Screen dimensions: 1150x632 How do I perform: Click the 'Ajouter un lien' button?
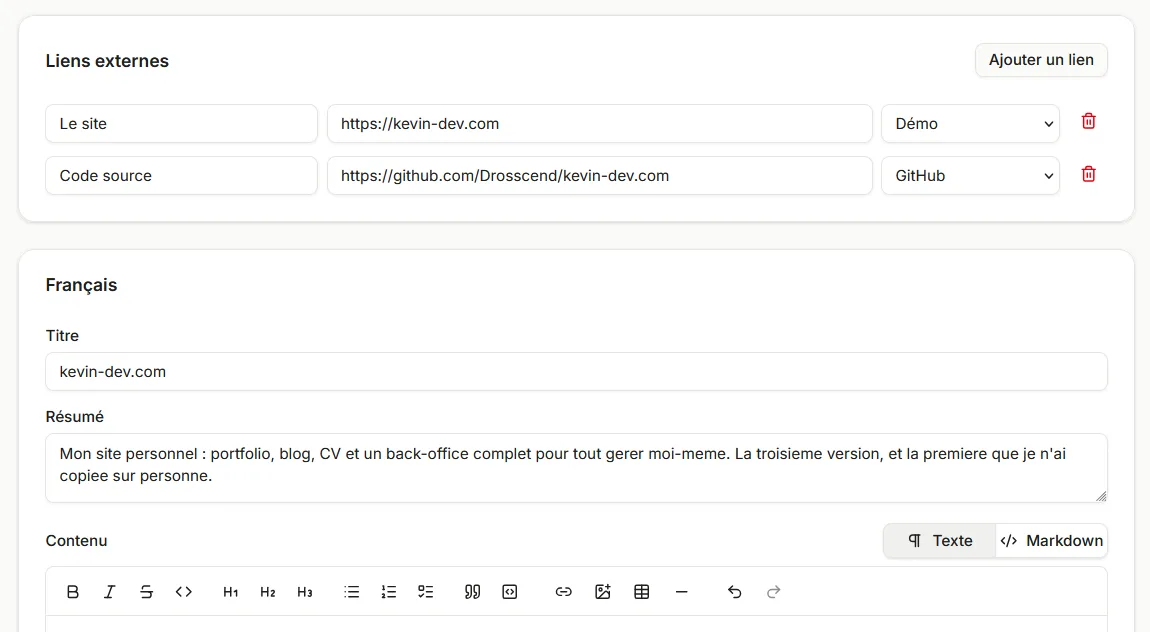click(1041, 59)
